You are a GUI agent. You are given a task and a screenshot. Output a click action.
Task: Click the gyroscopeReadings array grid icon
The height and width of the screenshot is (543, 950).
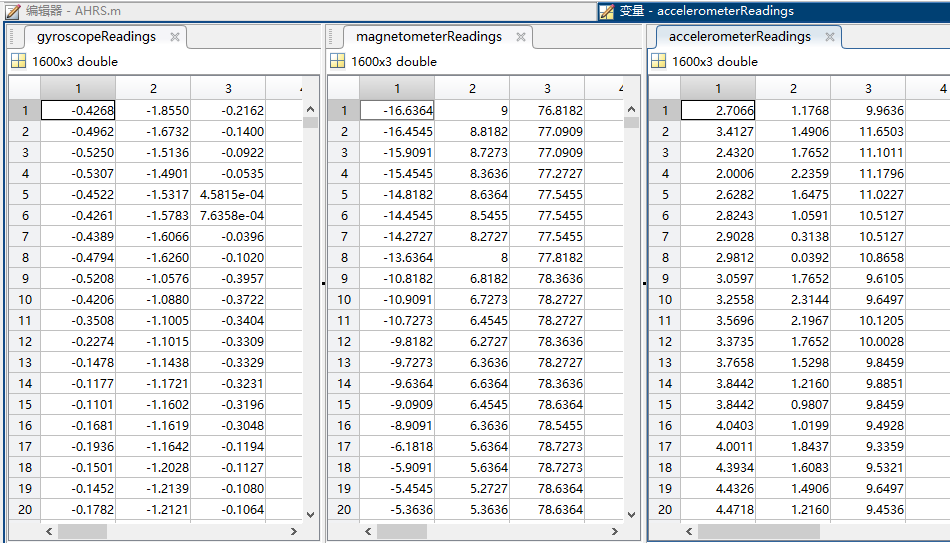pyautogui.click(x=19, y=61)
